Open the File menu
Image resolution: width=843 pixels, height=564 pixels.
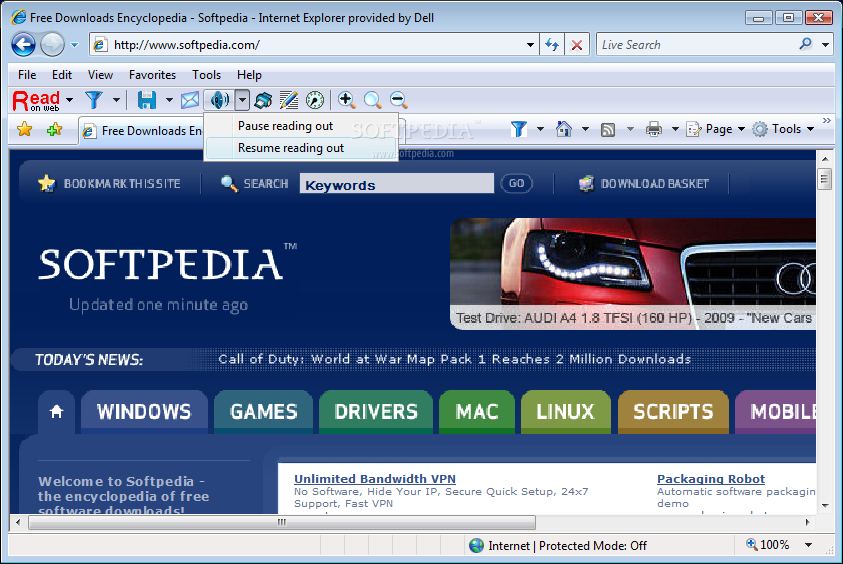tap(27, 75)
